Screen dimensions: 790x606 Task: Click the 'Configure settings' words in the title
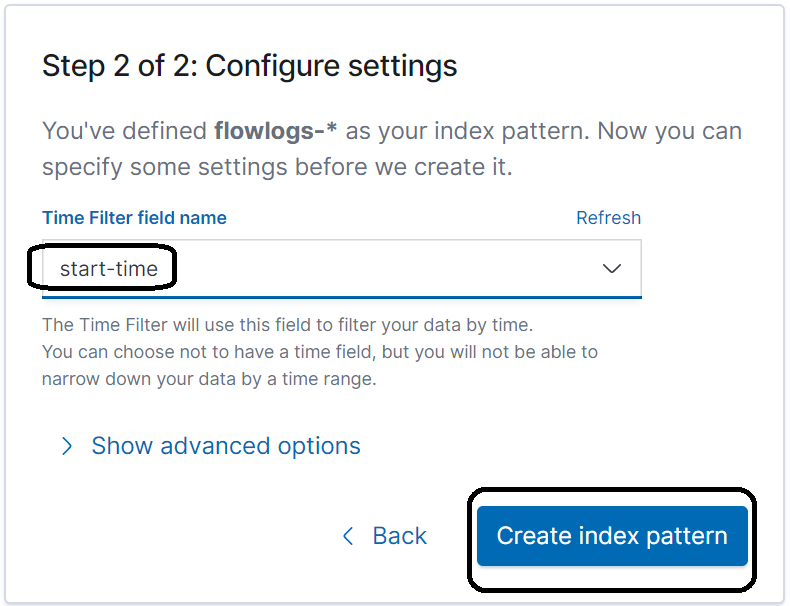(331, 65)
